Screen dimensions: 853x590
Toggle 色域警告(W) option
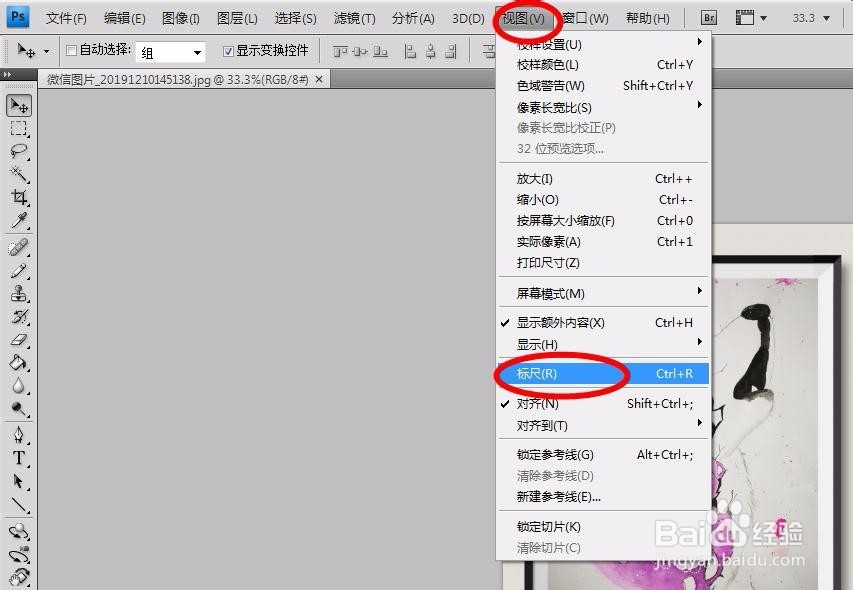tap(604, 85)
